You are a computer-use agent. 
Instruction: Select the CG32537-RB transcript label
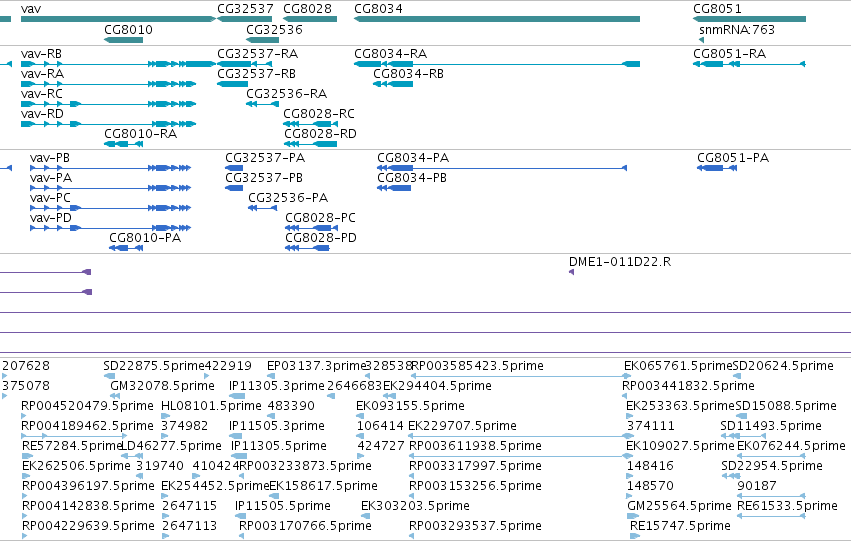tap(257, 74)
